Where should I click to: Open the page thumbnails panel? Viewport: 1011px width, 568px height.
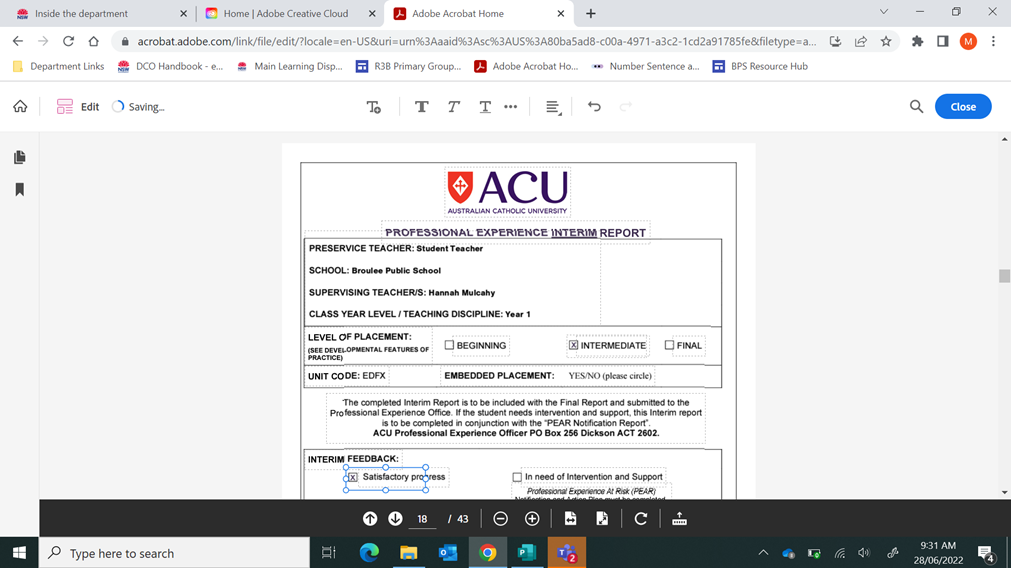click(19, 158)
